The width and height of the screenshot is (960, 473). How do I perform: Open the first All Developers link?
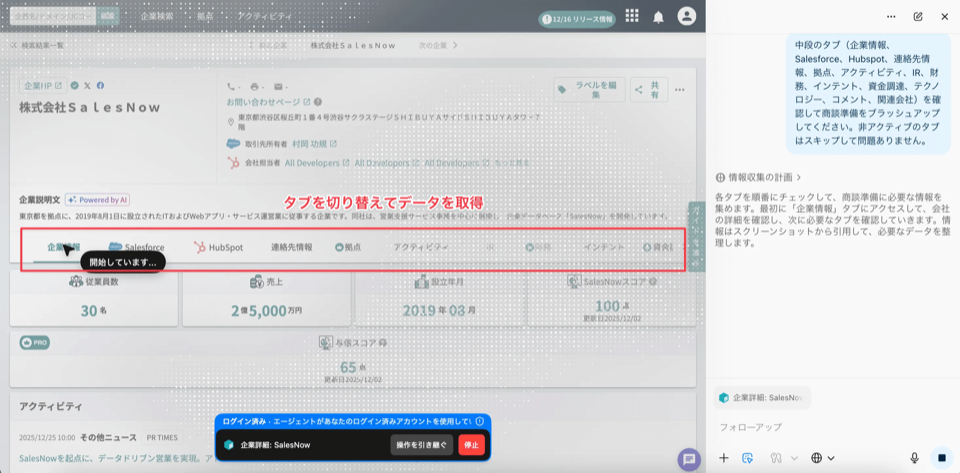point(317,163)
